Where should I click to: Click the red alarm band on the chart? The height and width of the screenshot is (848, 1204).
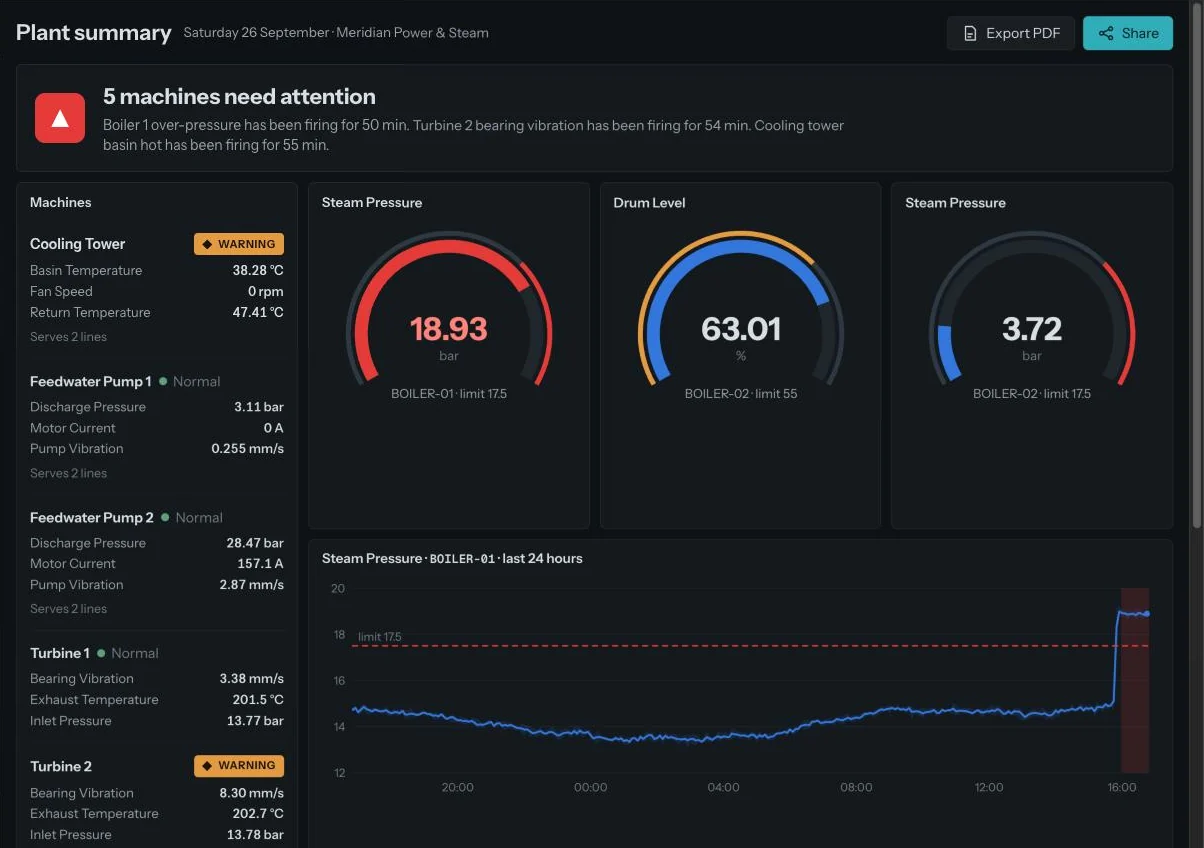(1135, 680)
